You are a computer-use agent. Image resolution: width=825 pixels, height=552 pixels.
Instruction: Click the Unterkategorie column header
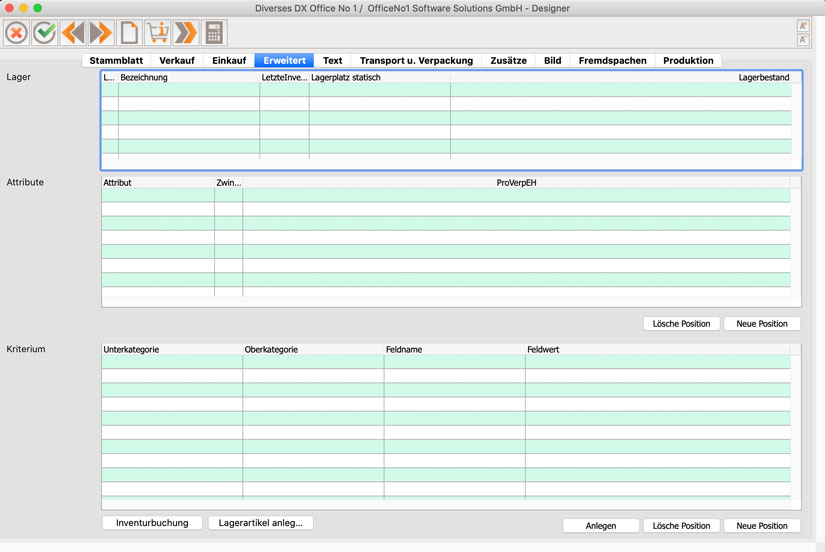[172, 349]
